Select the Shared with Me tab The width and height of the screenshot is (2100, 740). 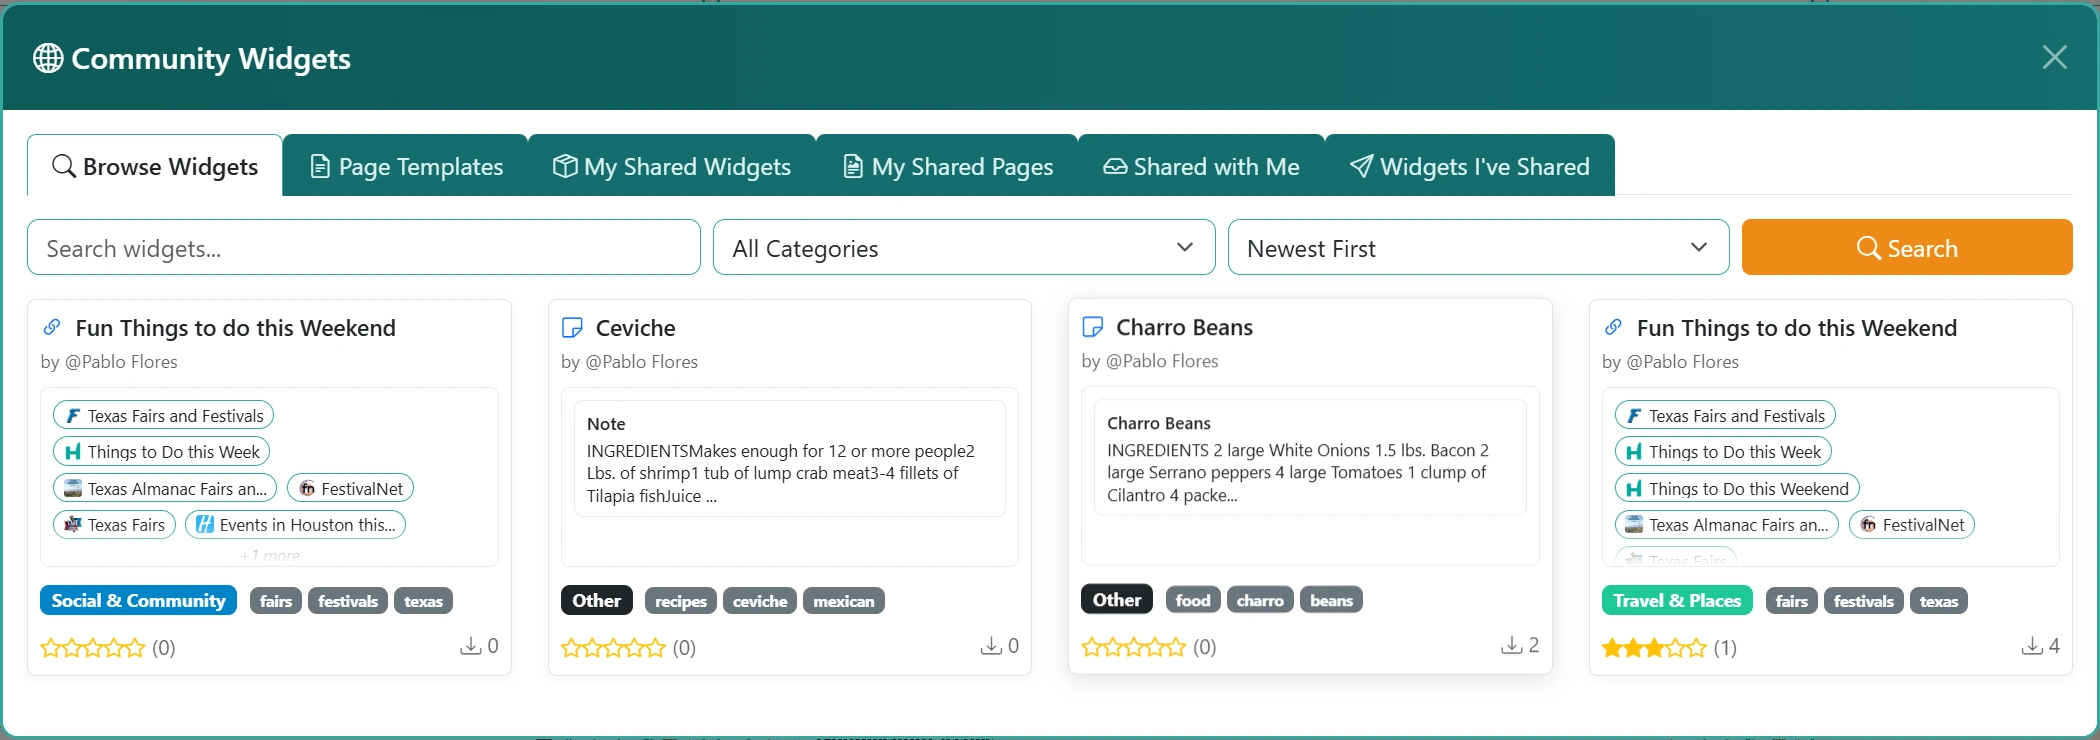[x=1201, y=166]
